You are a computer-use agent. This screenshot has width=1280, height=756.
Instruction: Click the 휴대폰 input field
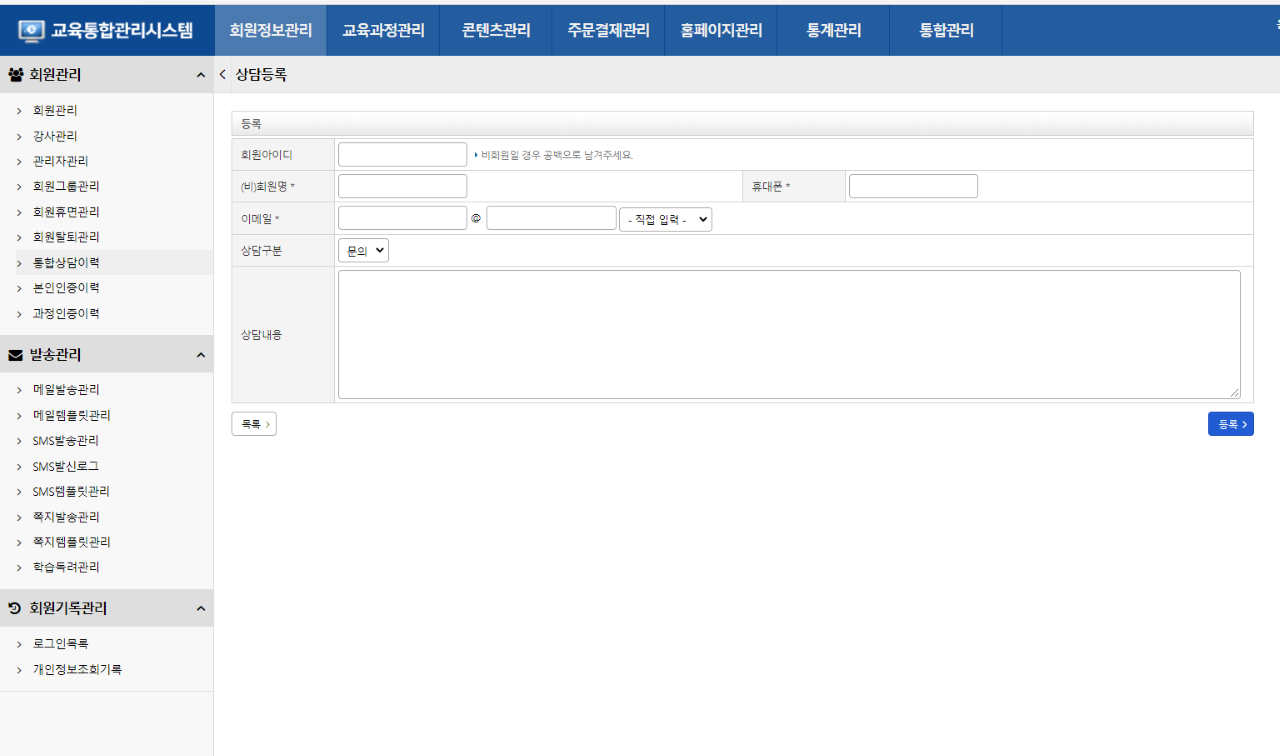click(913, 187)
